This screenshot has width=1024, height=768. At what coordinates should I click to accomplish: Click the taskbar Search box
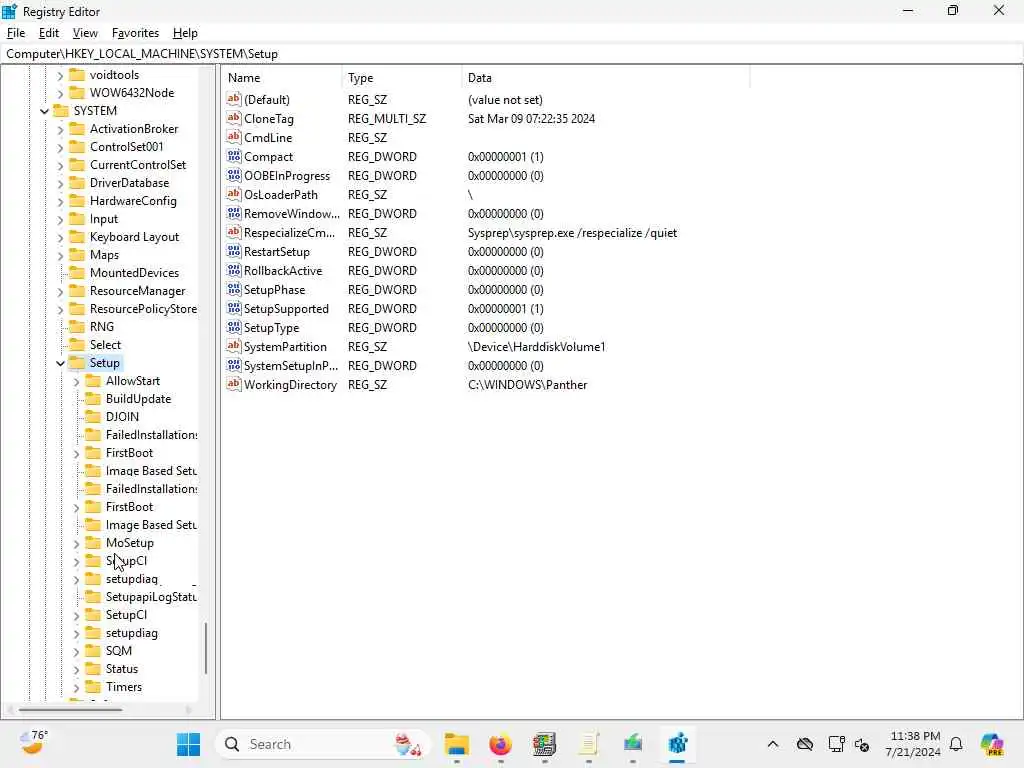tap(323, 744)
